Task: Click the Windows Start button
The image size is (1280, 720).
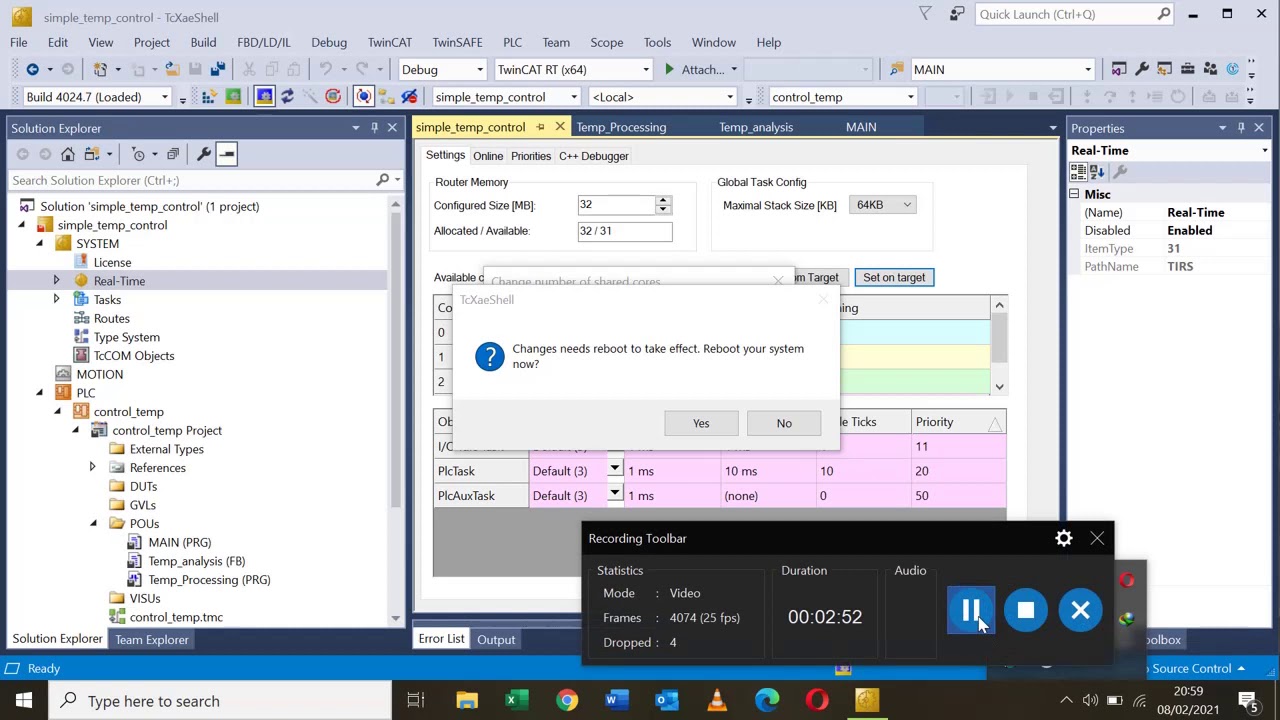Action: 24,701
